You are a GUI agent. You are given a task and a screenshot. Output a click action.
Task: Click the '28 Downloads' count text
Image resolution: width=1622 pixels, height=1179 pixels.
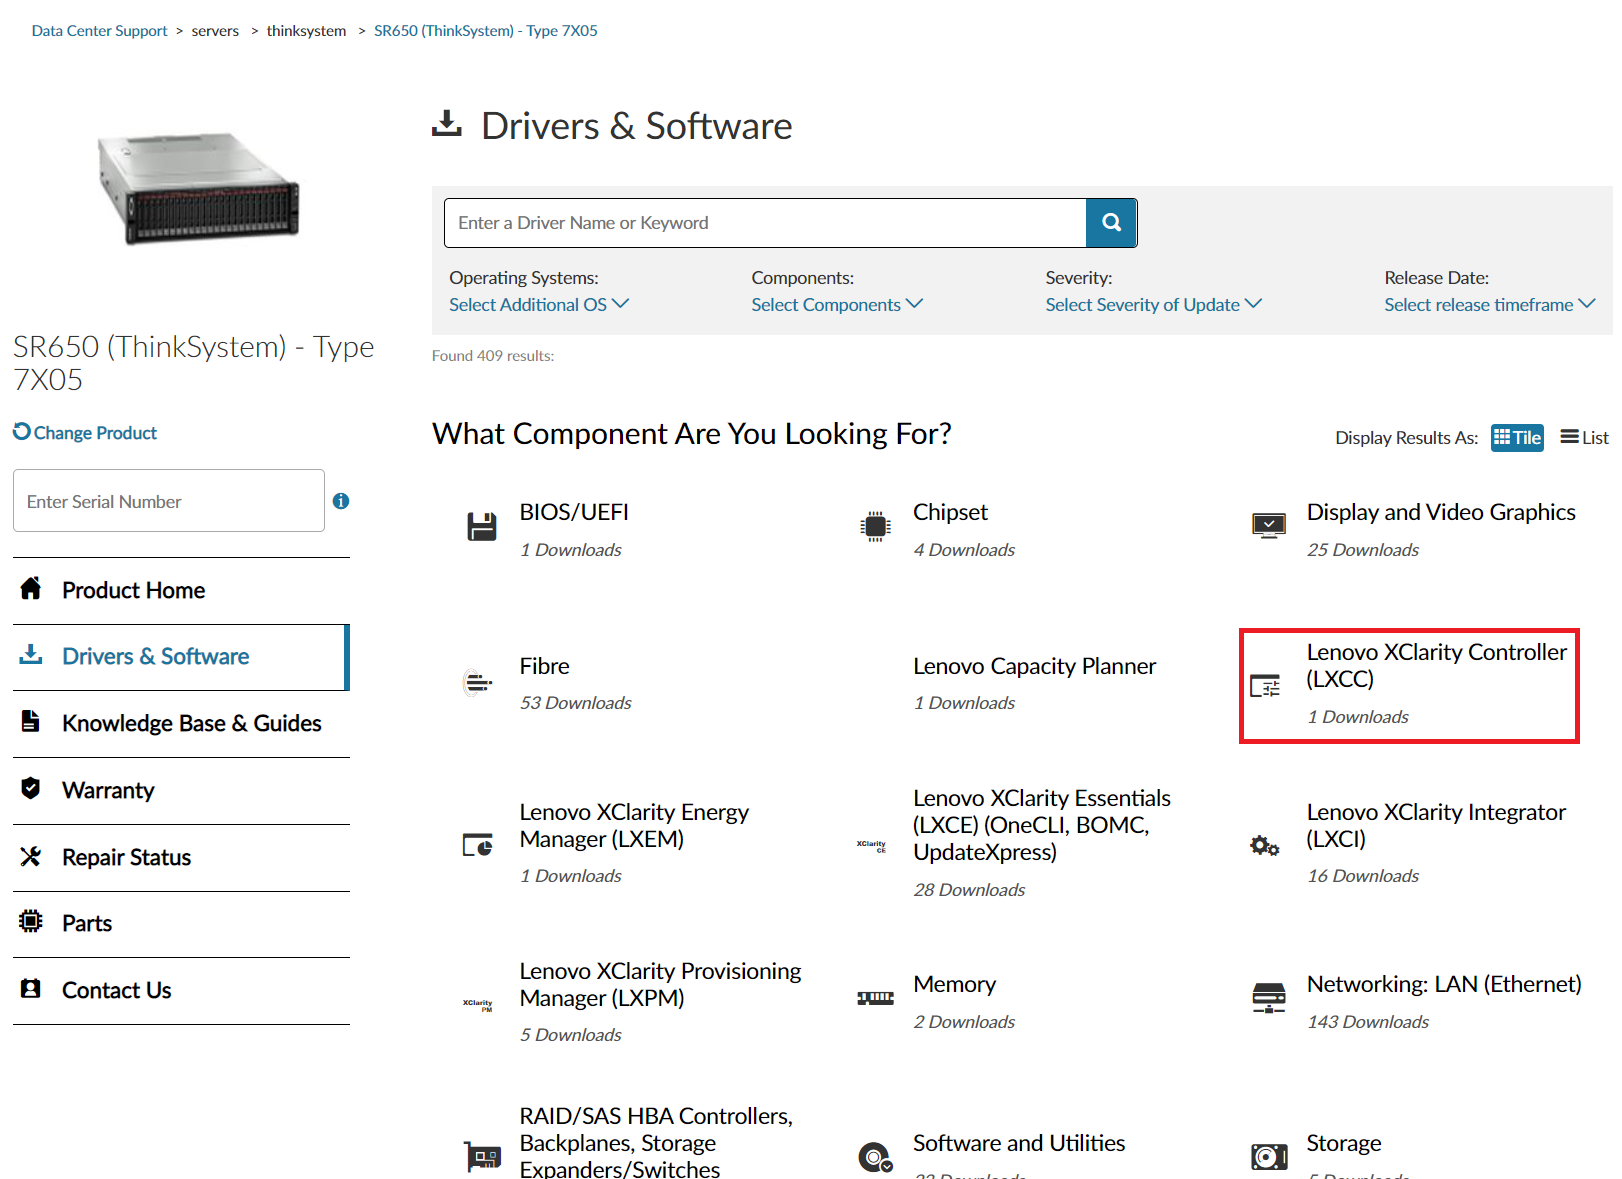969,890
